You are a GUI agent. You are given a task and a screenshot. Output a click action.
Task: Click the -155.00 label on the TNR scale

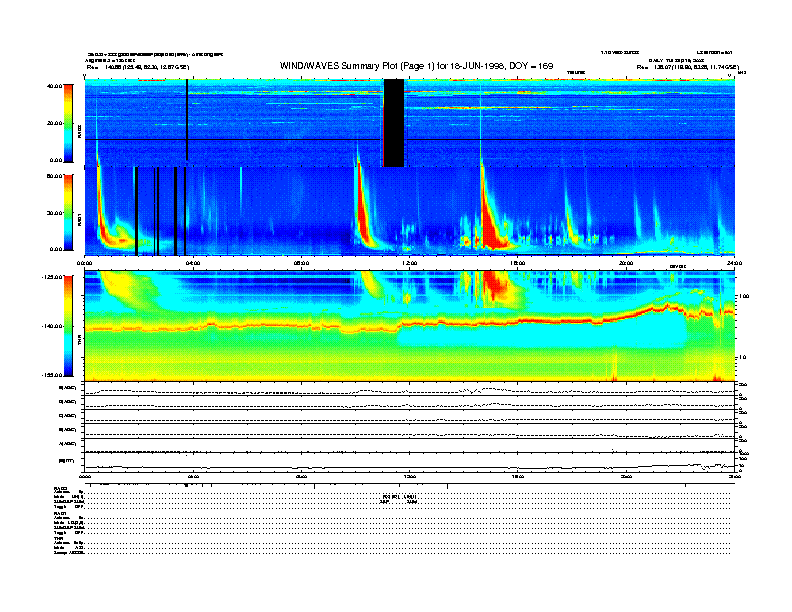coord(52,375)
